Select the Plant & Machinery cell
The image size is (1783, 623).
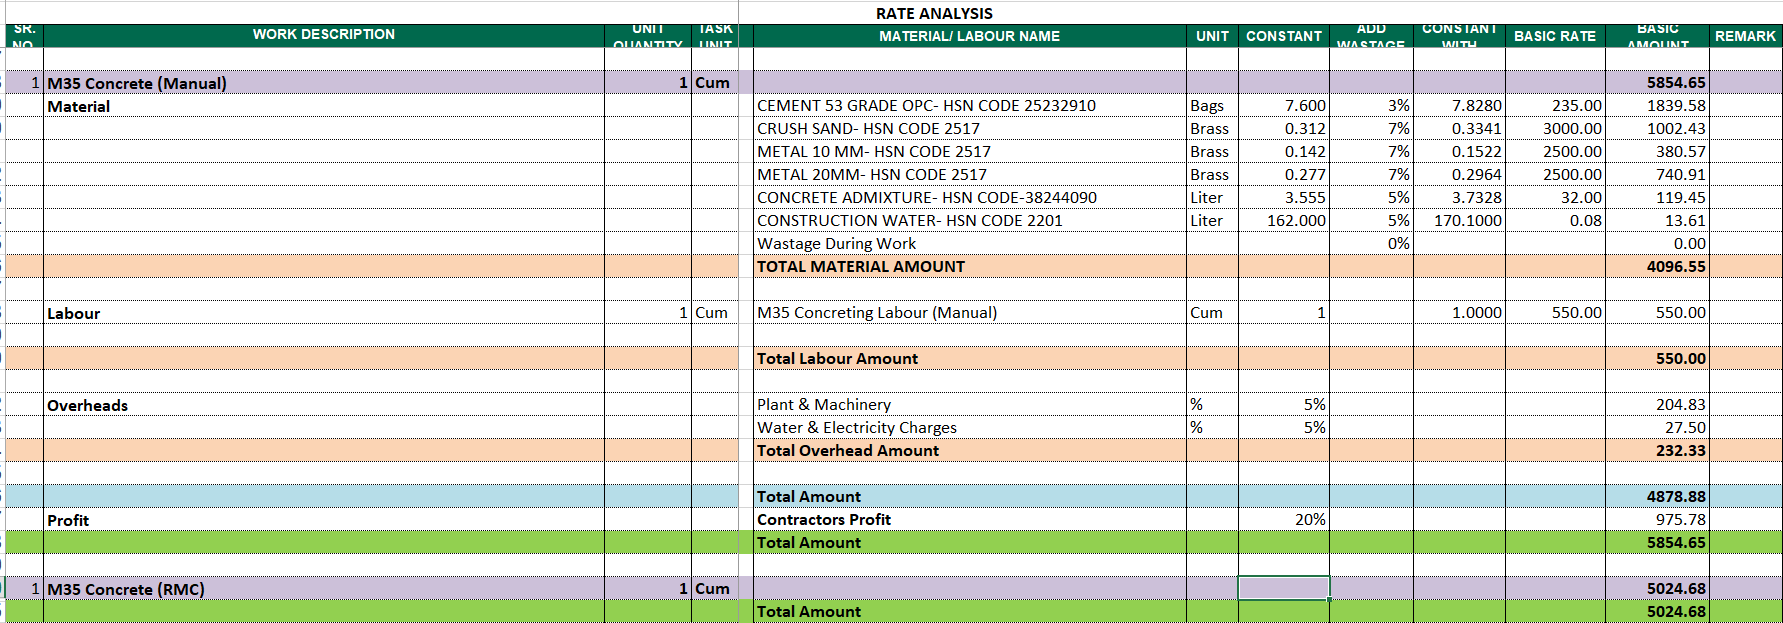(x=969, y=405)
